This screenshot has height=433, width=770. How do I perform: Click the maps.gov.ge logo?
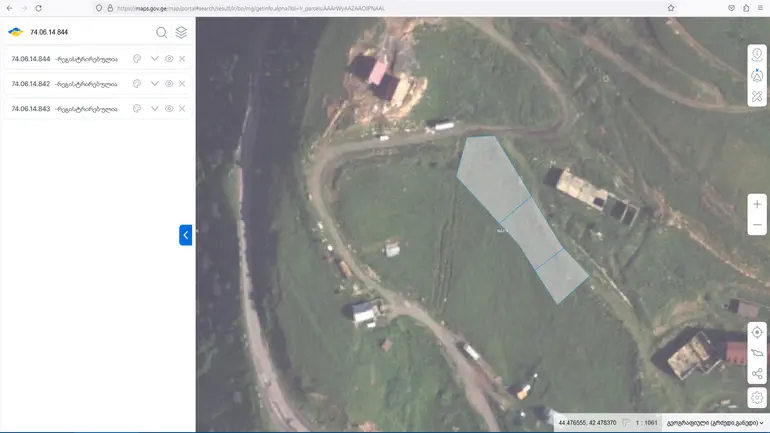tap(16, 32)
